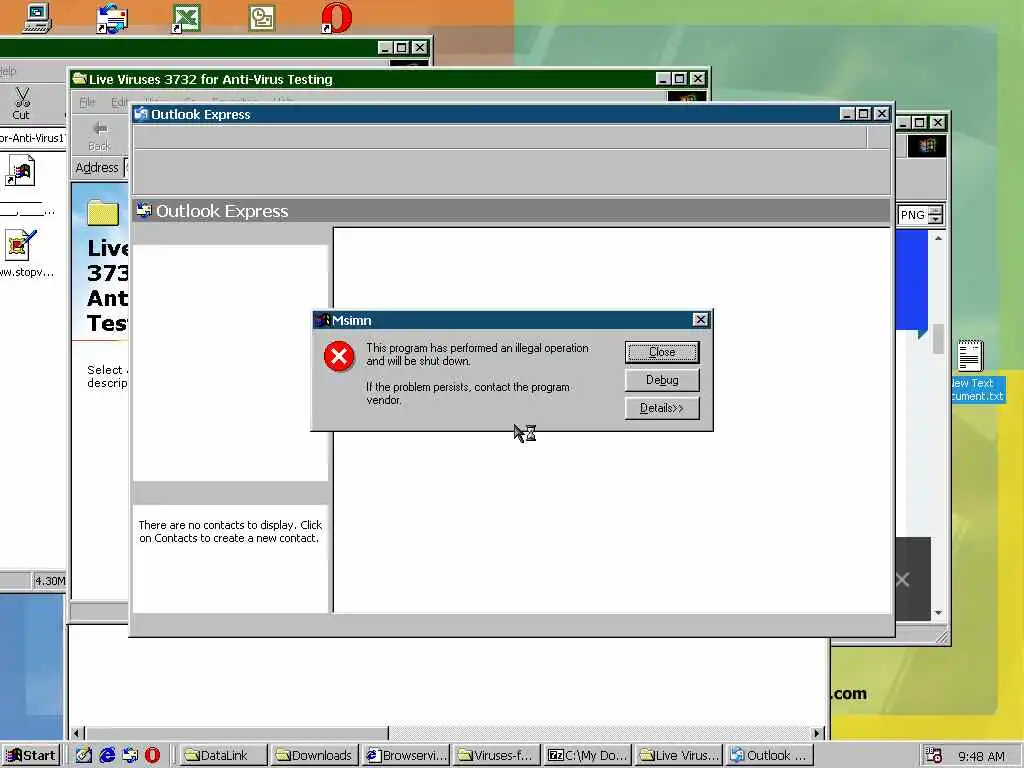The image size is (1024, 768).
Task: Launch Outlook Express from quick launch
Action: point(130,755)
